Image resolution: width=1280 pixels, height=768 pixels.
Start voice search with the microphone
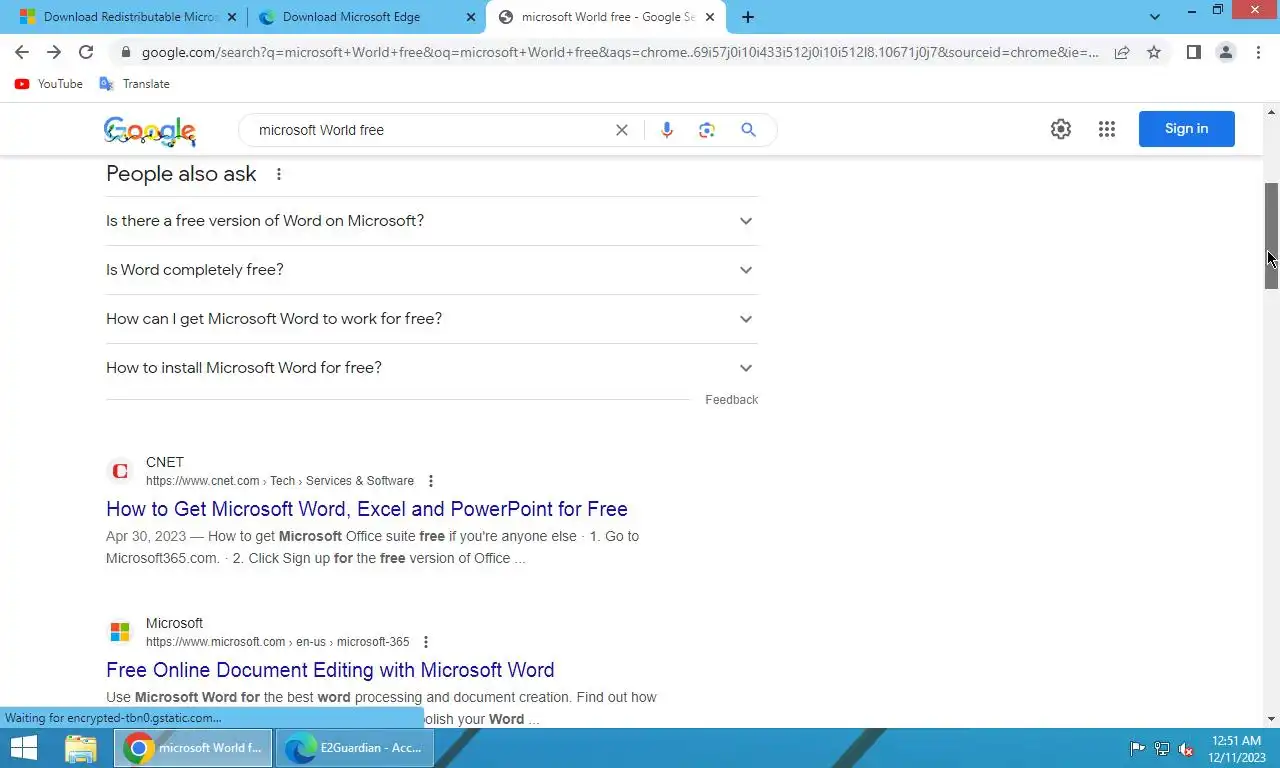[x=667, y=130]
